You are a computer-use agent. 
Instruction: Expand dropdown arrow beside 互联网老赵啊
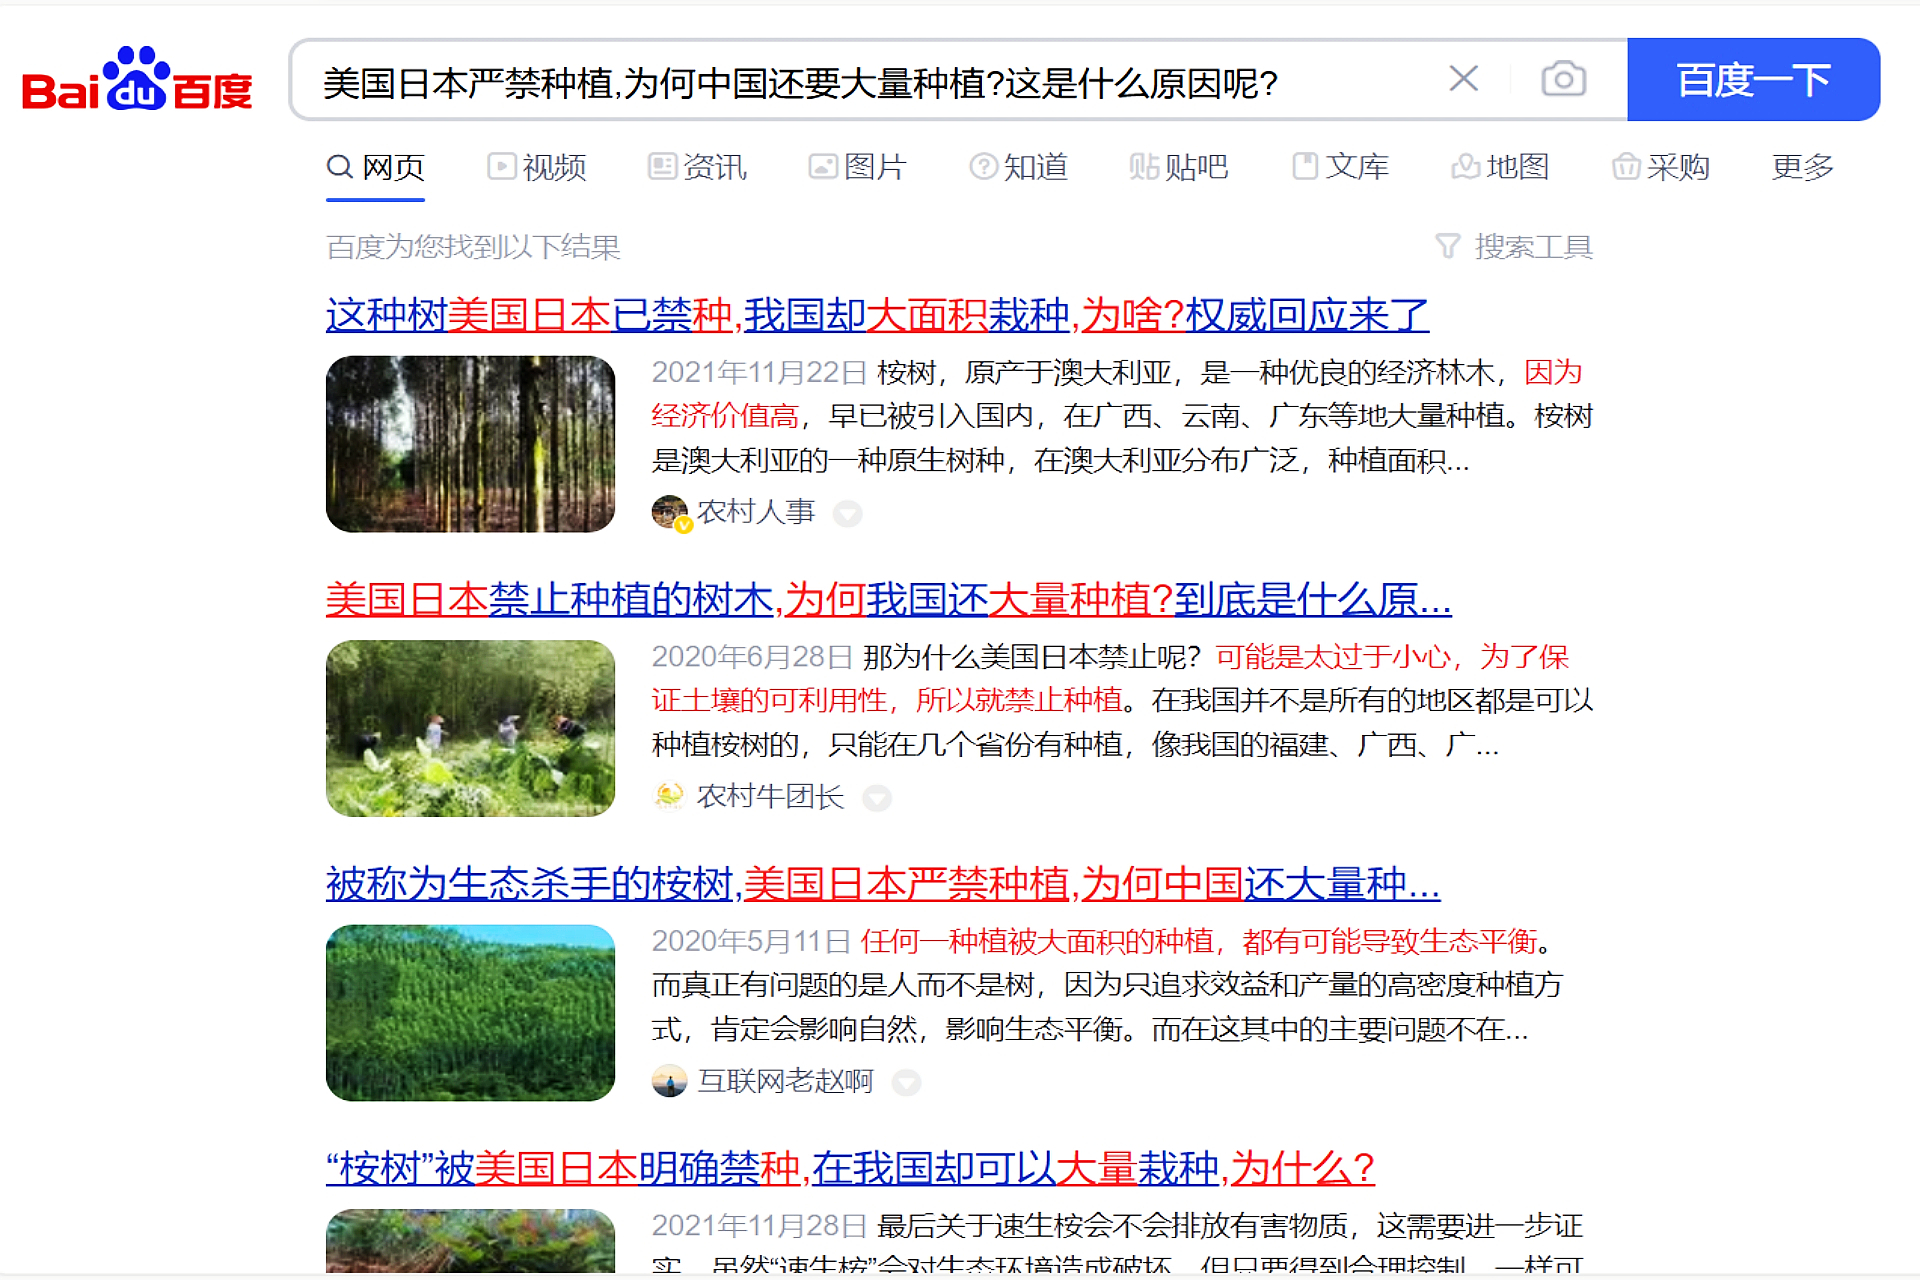[x=906, y=1082]
